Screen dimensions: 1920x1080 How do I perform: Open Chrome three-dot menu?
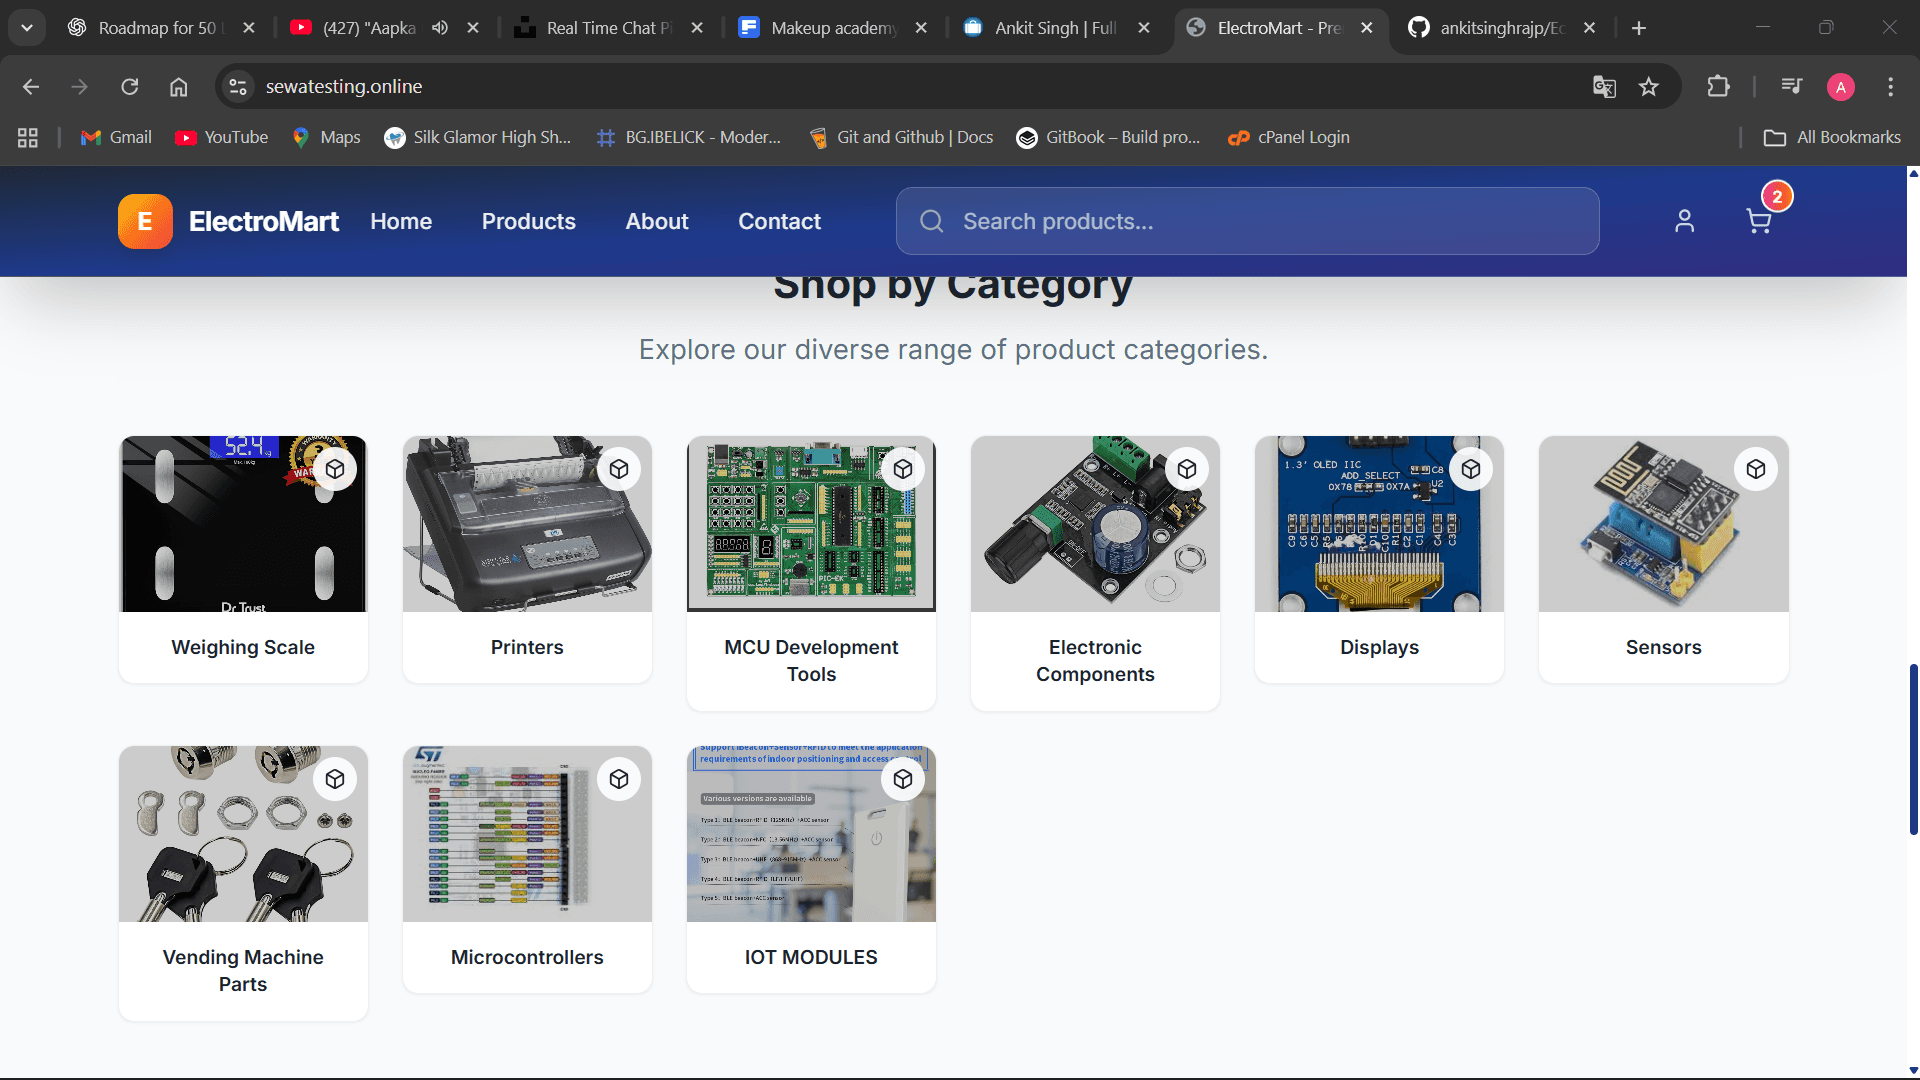coord(1890,87)
